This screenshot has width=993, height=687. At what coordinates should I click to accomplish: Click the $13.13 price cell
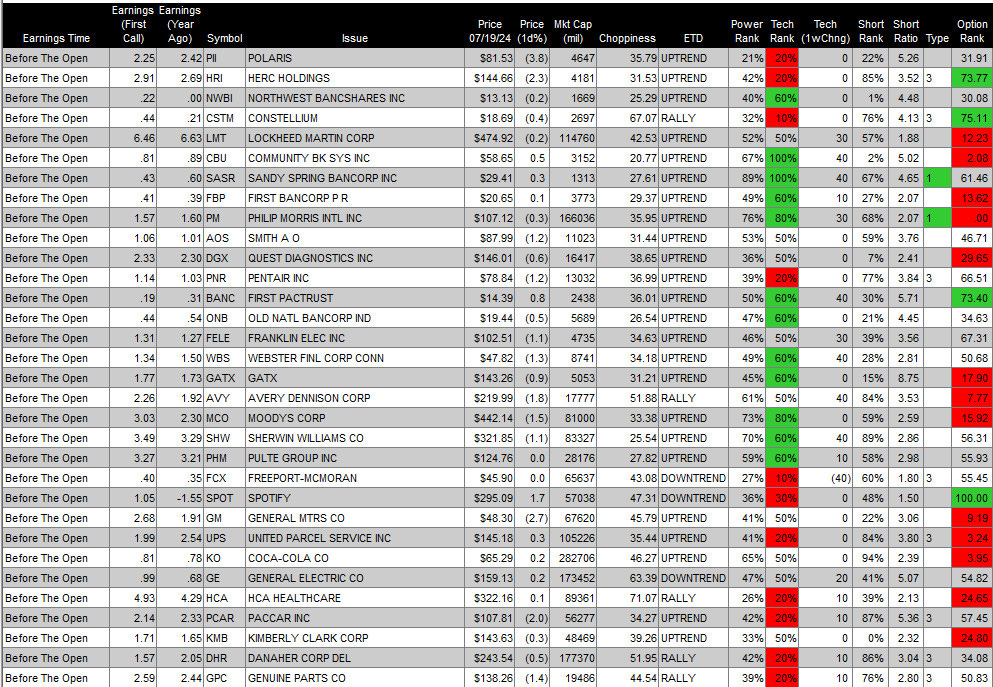489,98
